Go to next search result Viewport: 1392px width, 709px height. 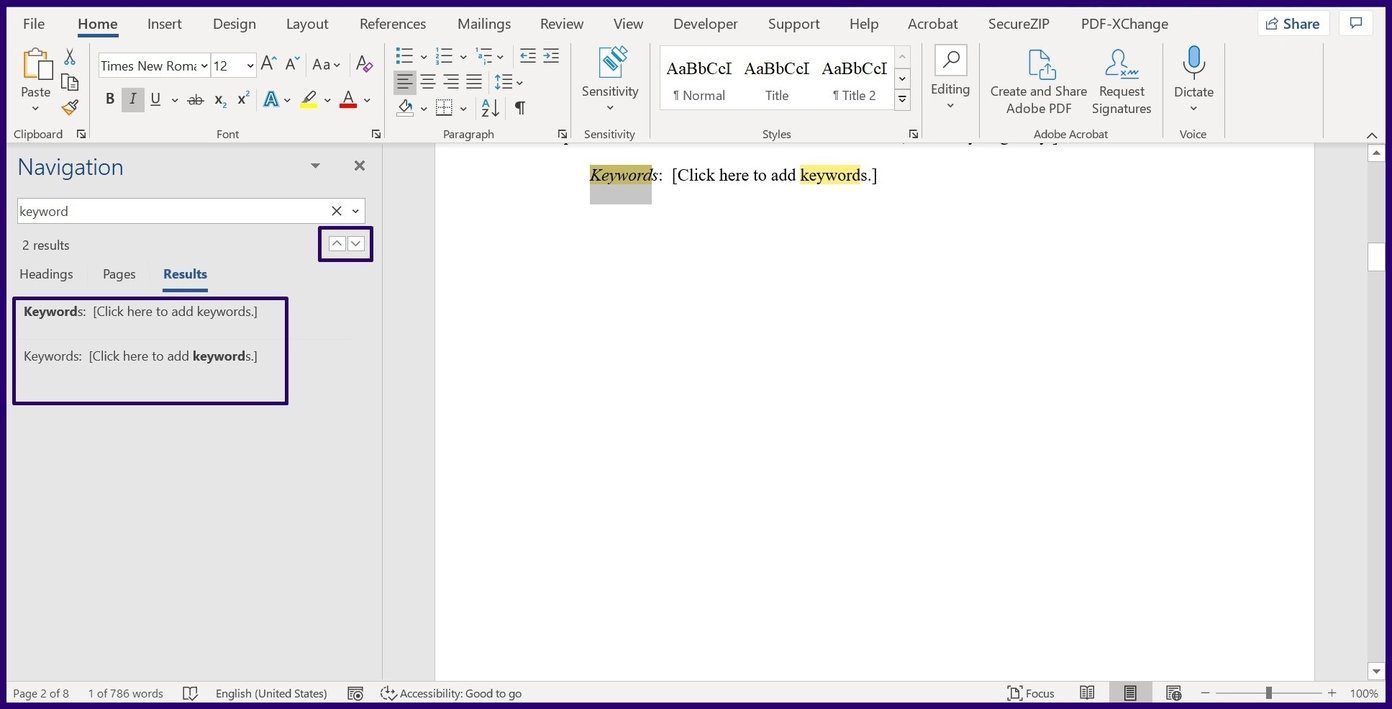pyautogui.click(x=356, y=243)
